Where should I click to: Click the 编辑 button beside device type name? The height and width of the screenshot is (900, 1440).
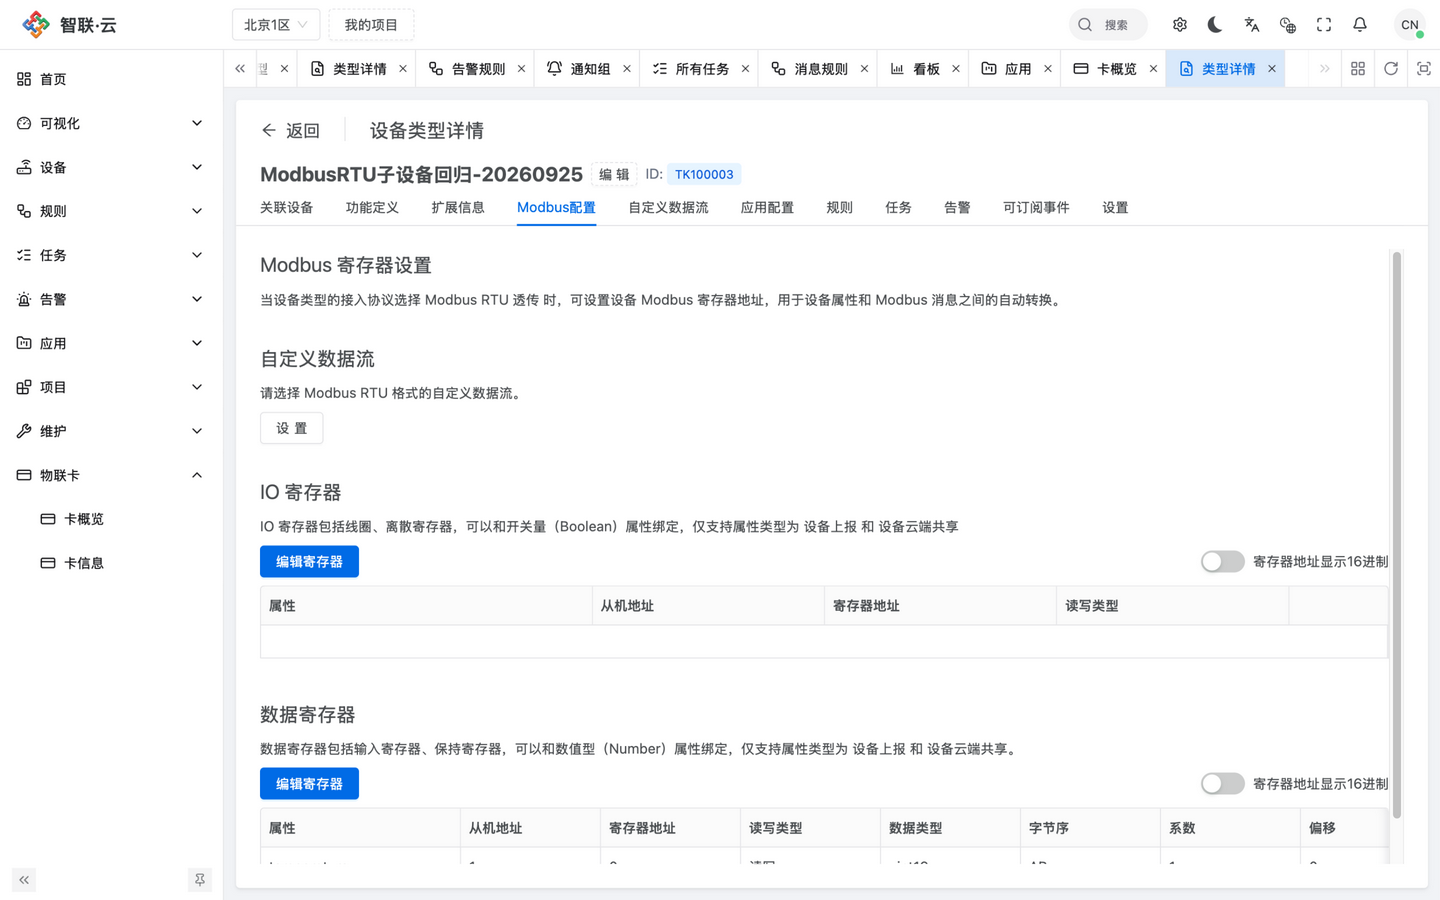click(614, 174)
